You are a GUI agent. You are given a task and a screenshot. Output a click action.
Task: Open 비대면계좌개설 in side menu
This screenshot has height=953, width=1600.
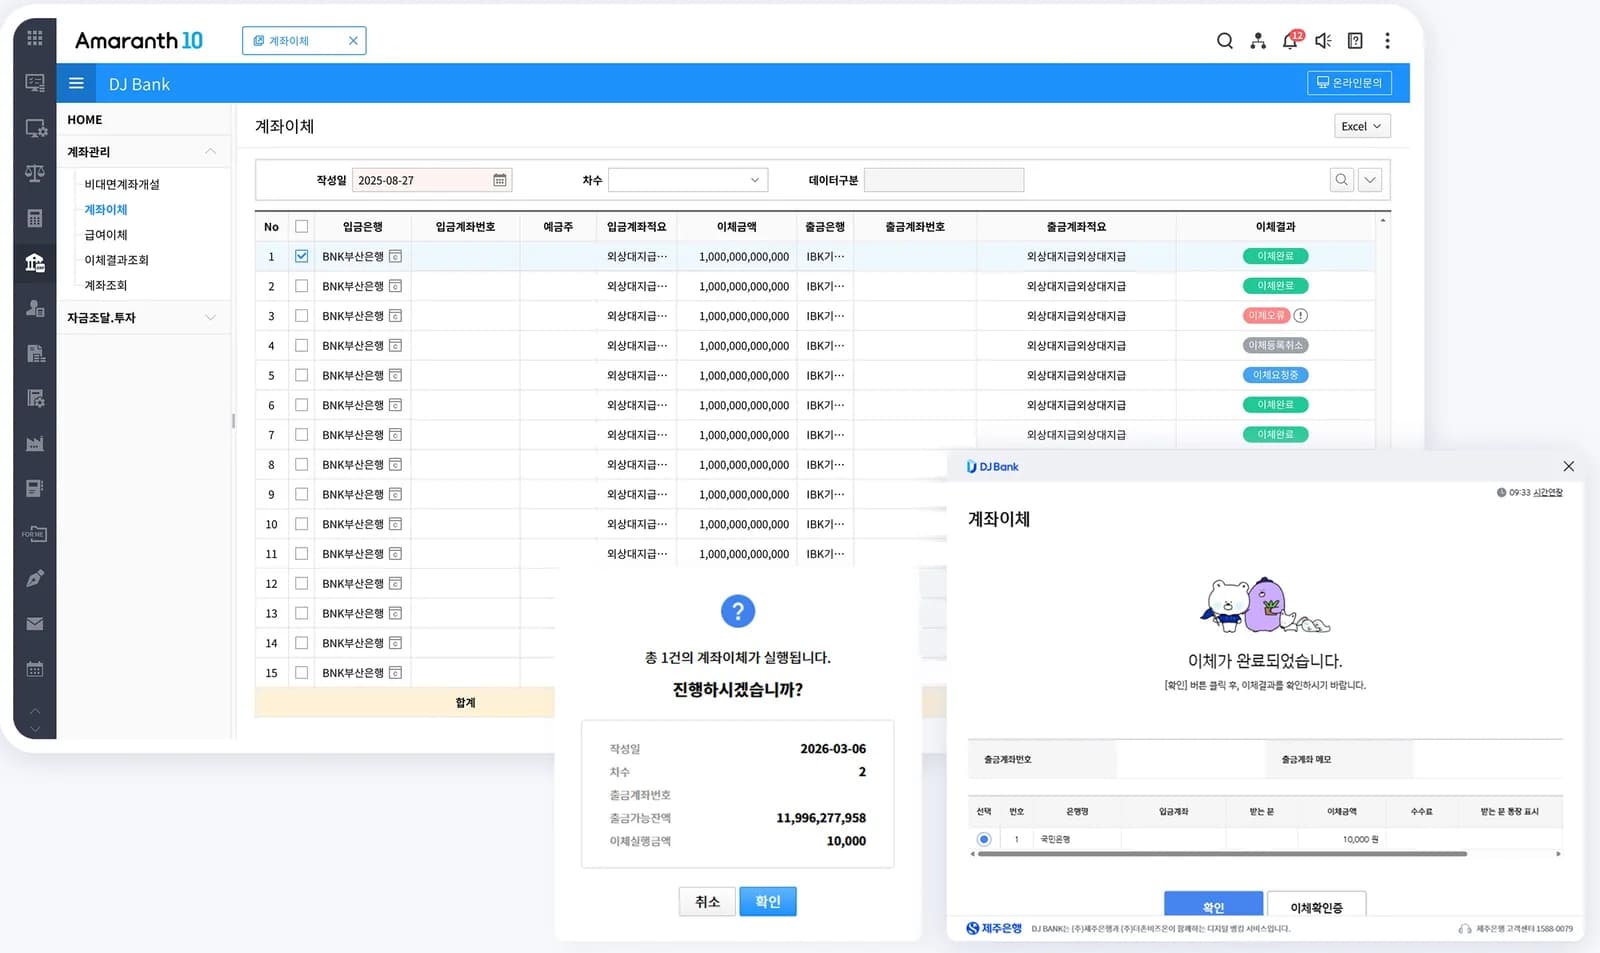pos(122,185)
